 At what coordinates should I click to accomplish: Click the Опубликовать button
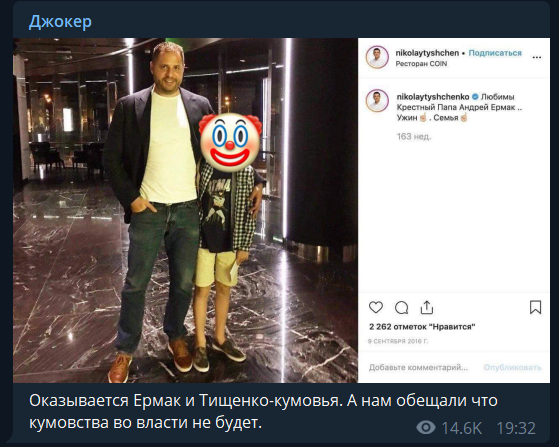pos(512,367)
